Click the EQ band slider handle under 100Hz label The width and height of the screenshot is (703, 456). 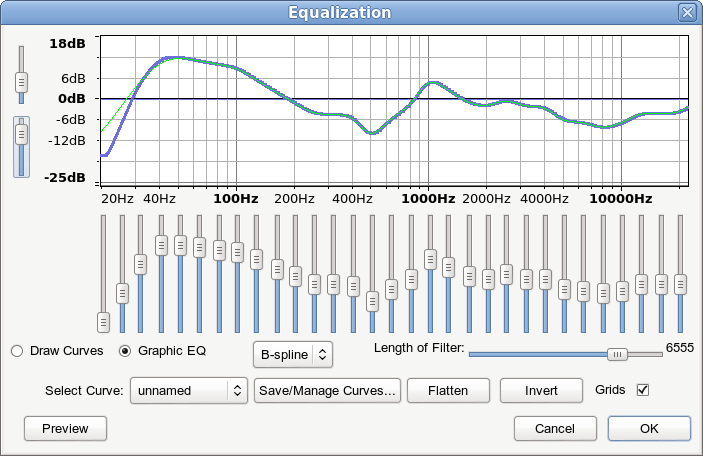click(237, 252)
